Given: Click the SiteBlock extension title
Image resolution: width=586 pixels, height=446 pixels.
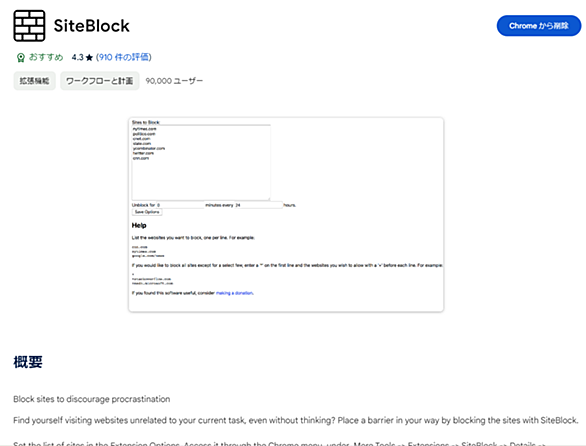Looking at the screenshot, I should (92, 26).
